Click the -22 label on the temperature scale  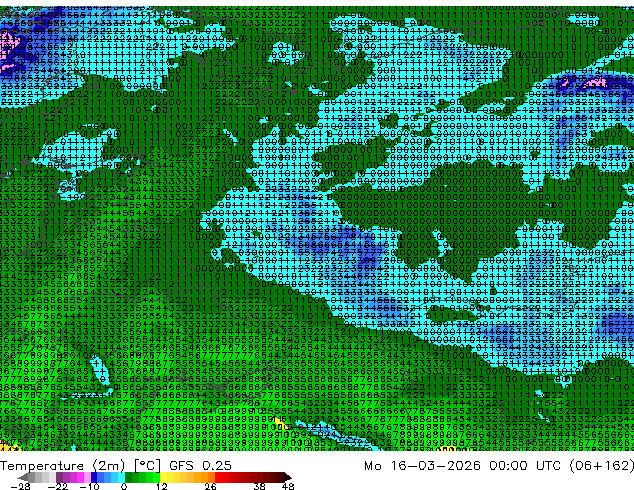58,486
